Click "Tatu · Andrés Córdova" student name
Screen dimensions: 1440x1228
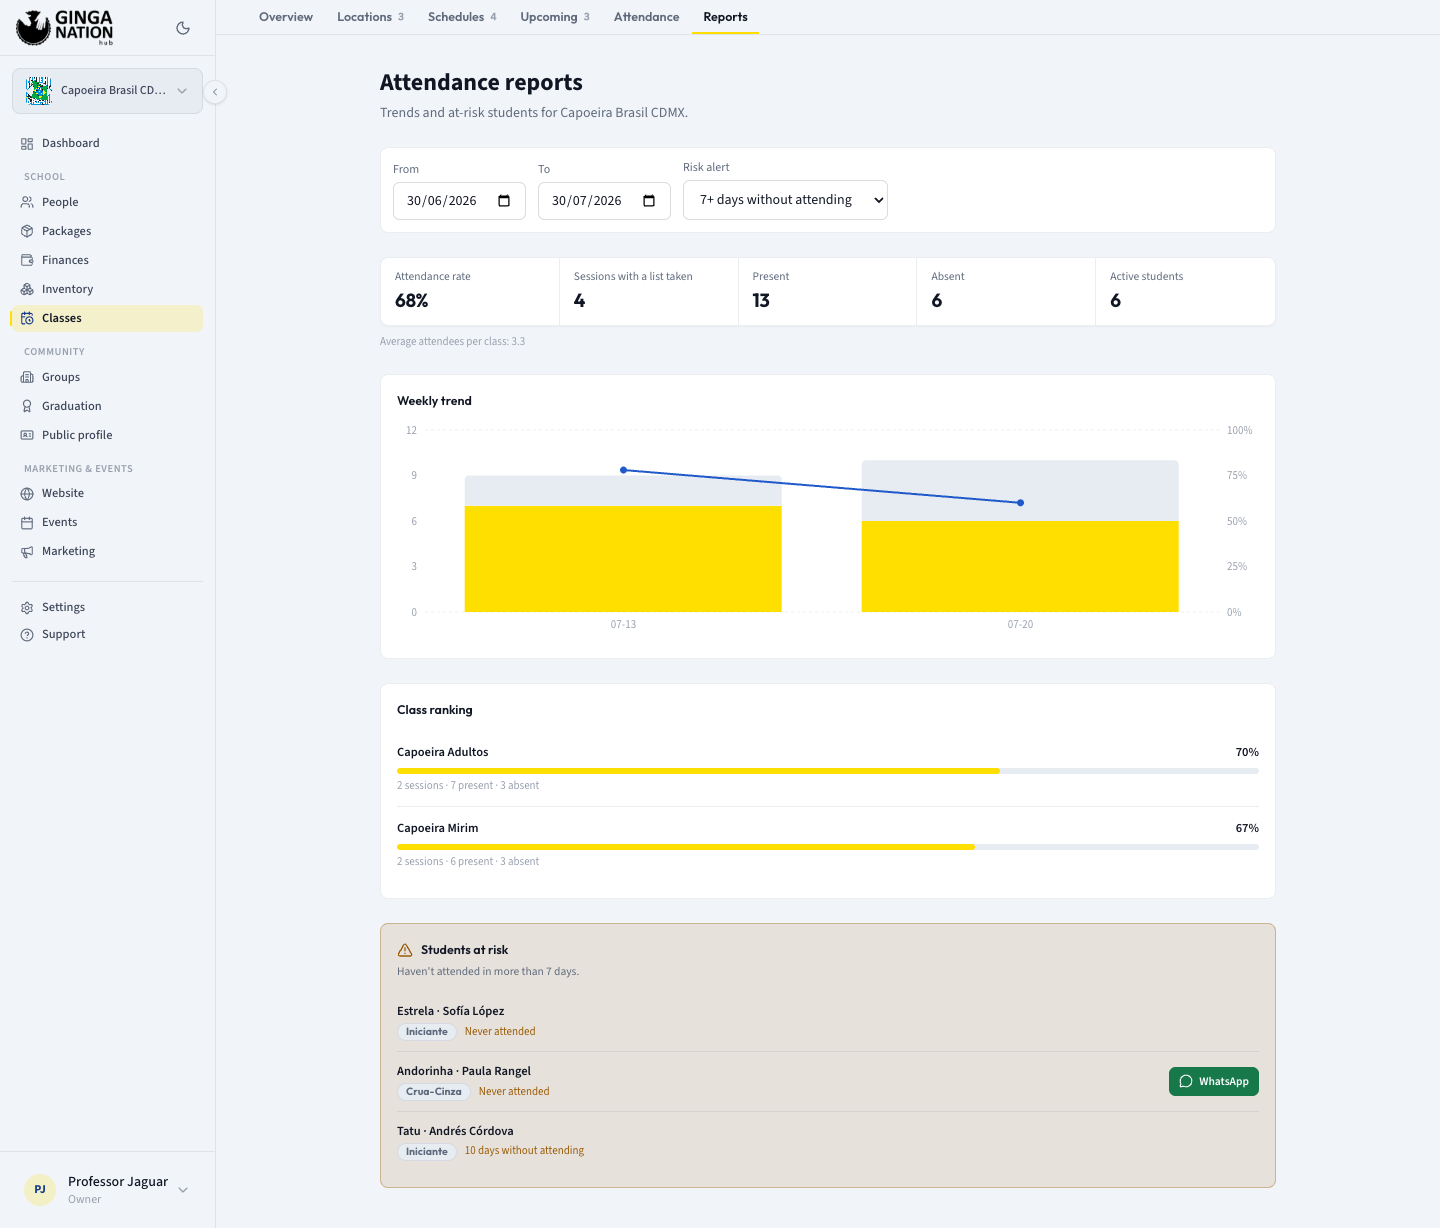(x=455, y=1131)
